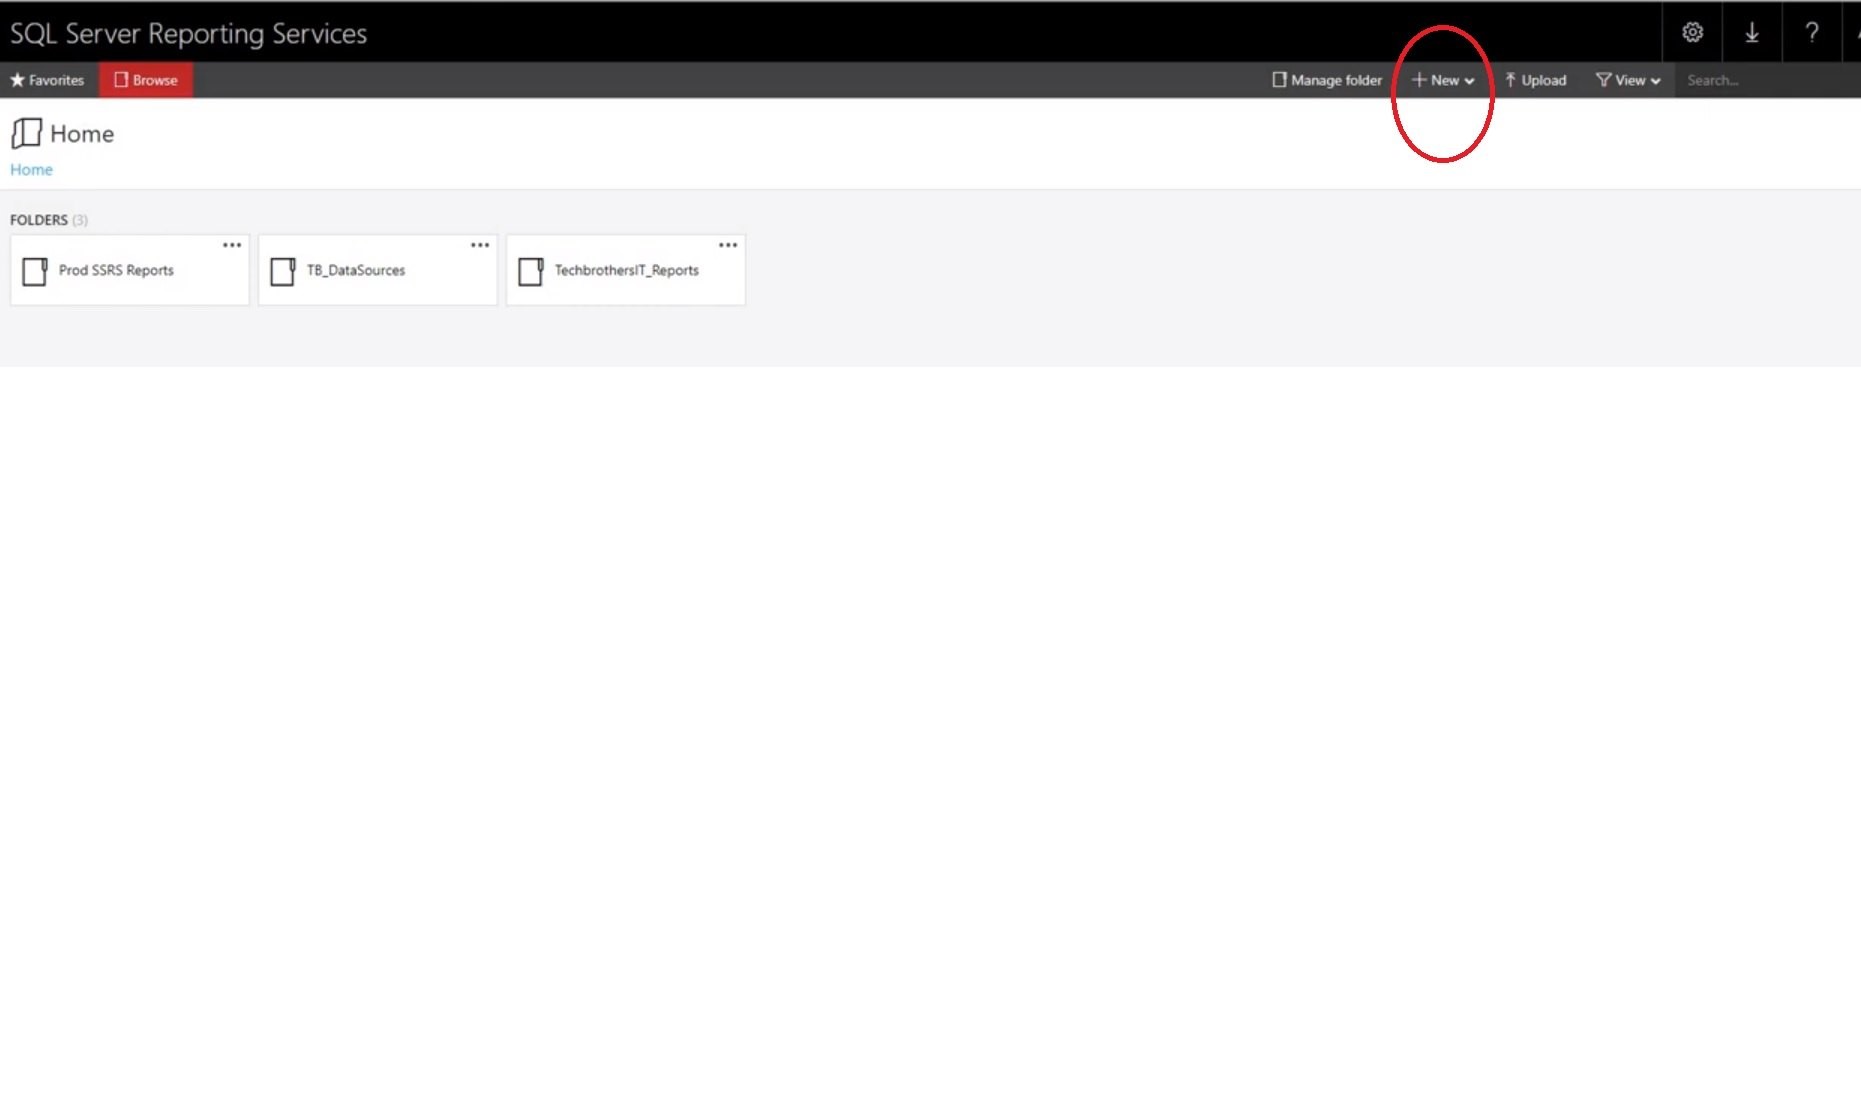Open the Help question mark icon

[x=1812, y=32]
